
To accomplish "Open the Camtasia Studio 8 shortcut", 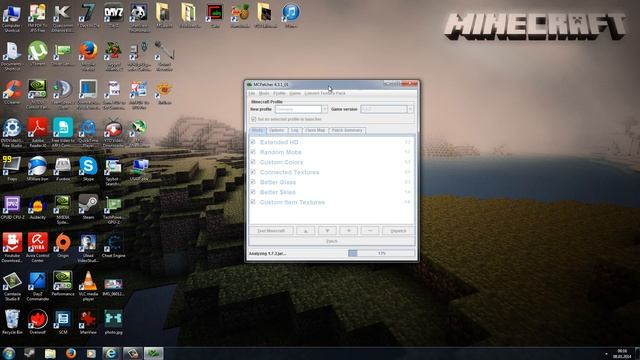I will coord(12,286).
